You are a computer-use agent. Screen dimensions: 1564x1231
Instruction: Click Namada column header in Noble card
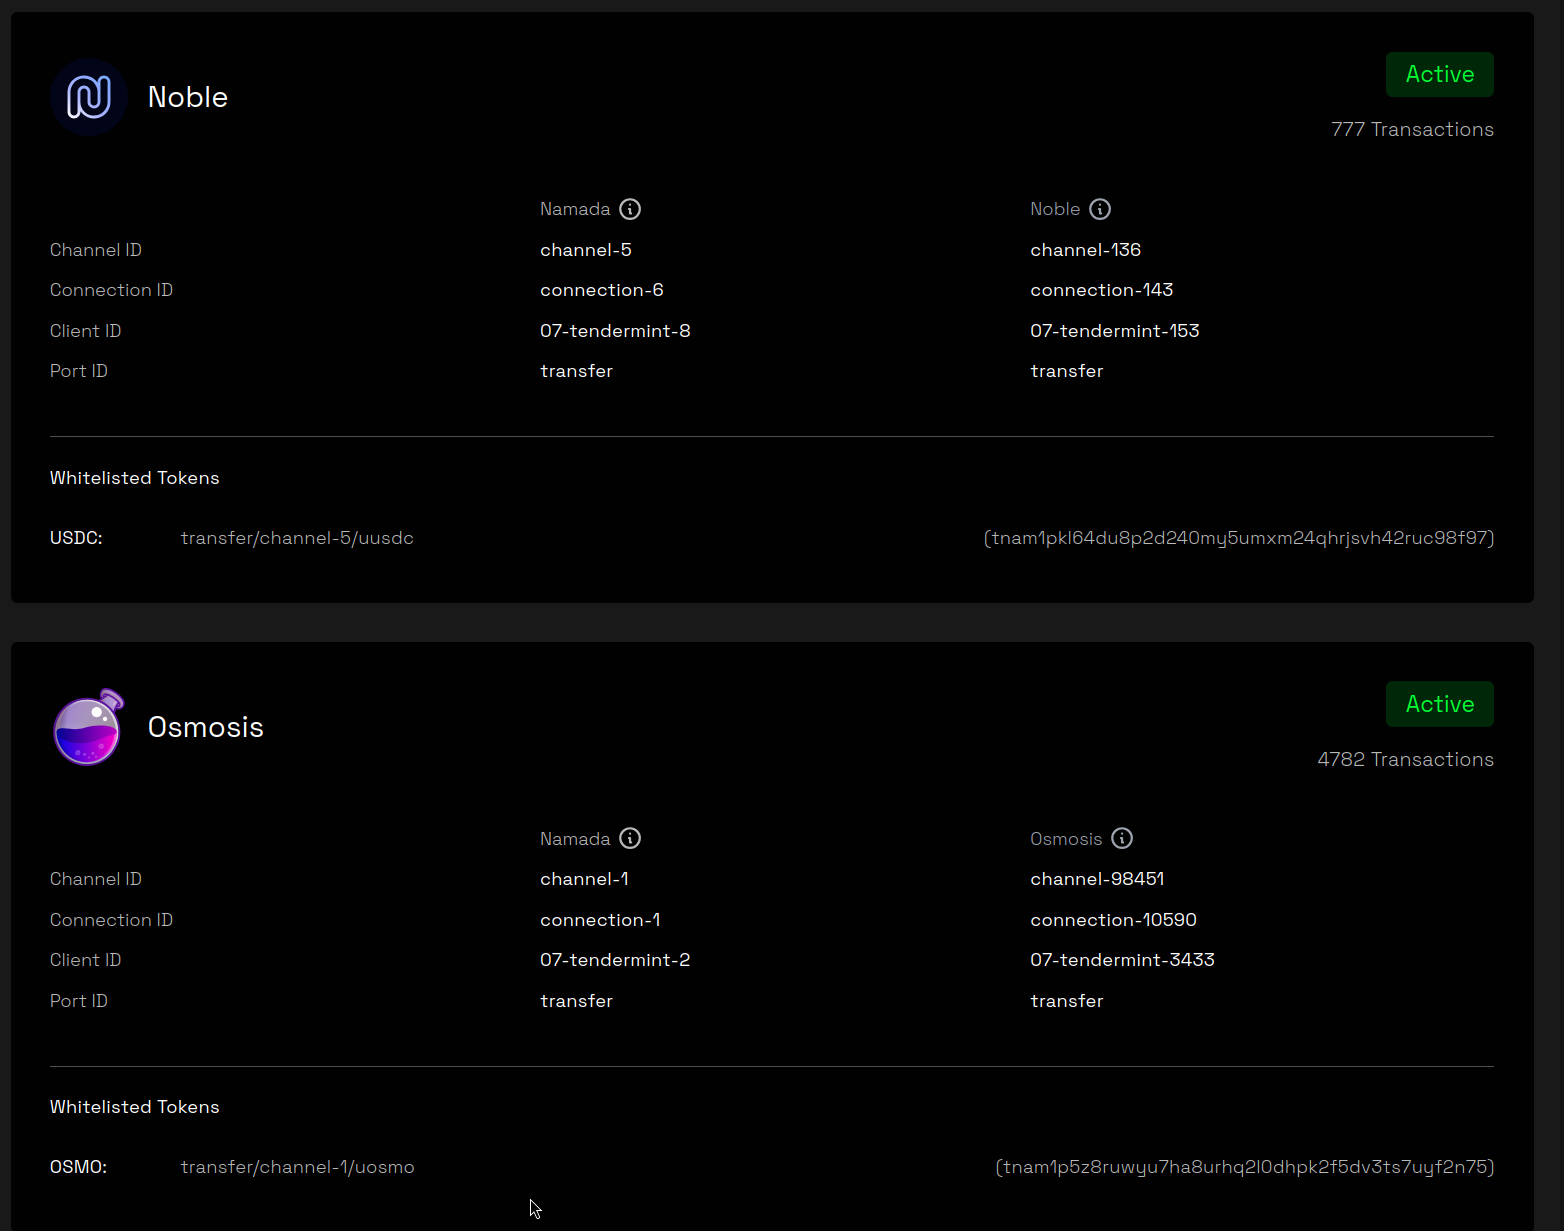(x=575, y=209)
